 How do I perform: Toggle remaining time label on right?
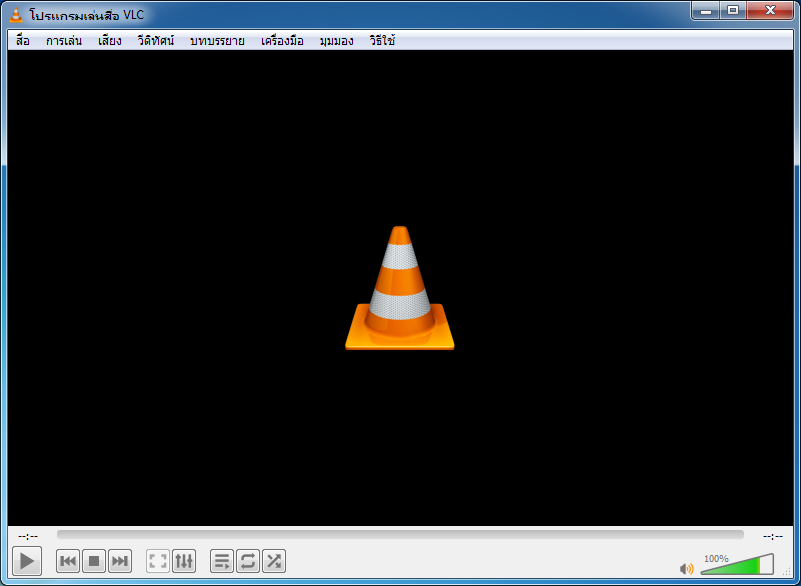pos(773,536)
